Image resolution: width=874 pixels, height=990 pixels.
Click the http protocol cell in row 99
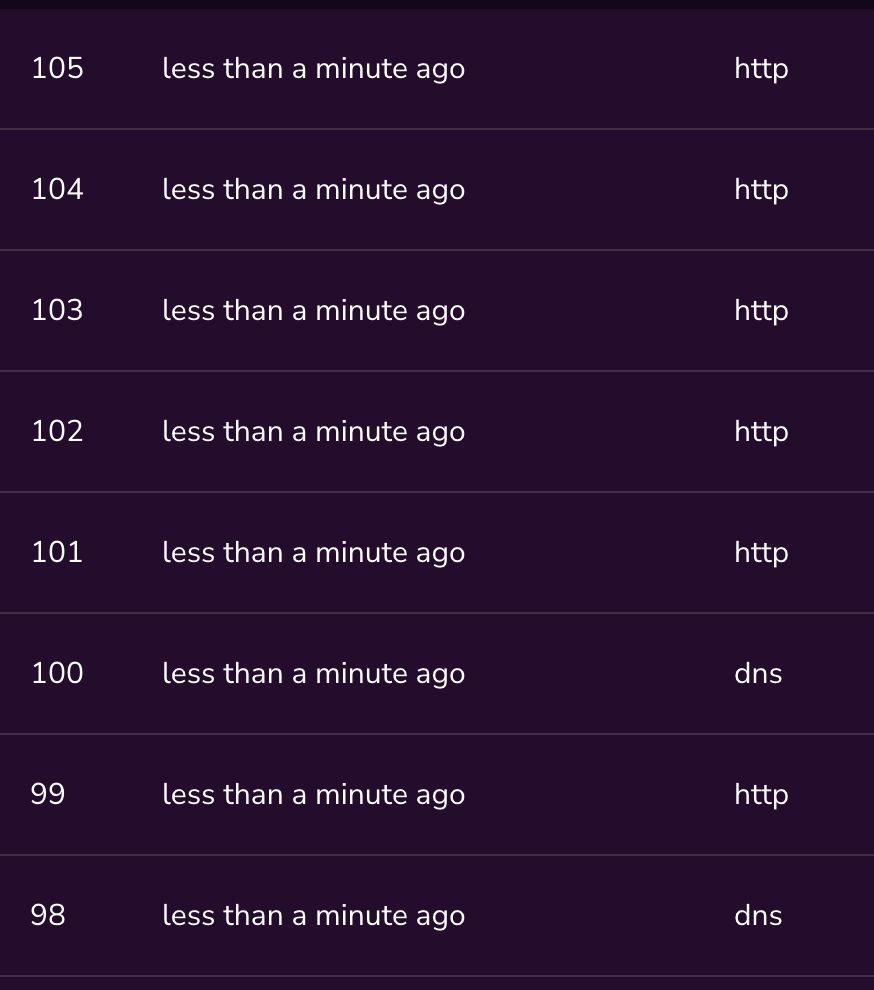761,795
